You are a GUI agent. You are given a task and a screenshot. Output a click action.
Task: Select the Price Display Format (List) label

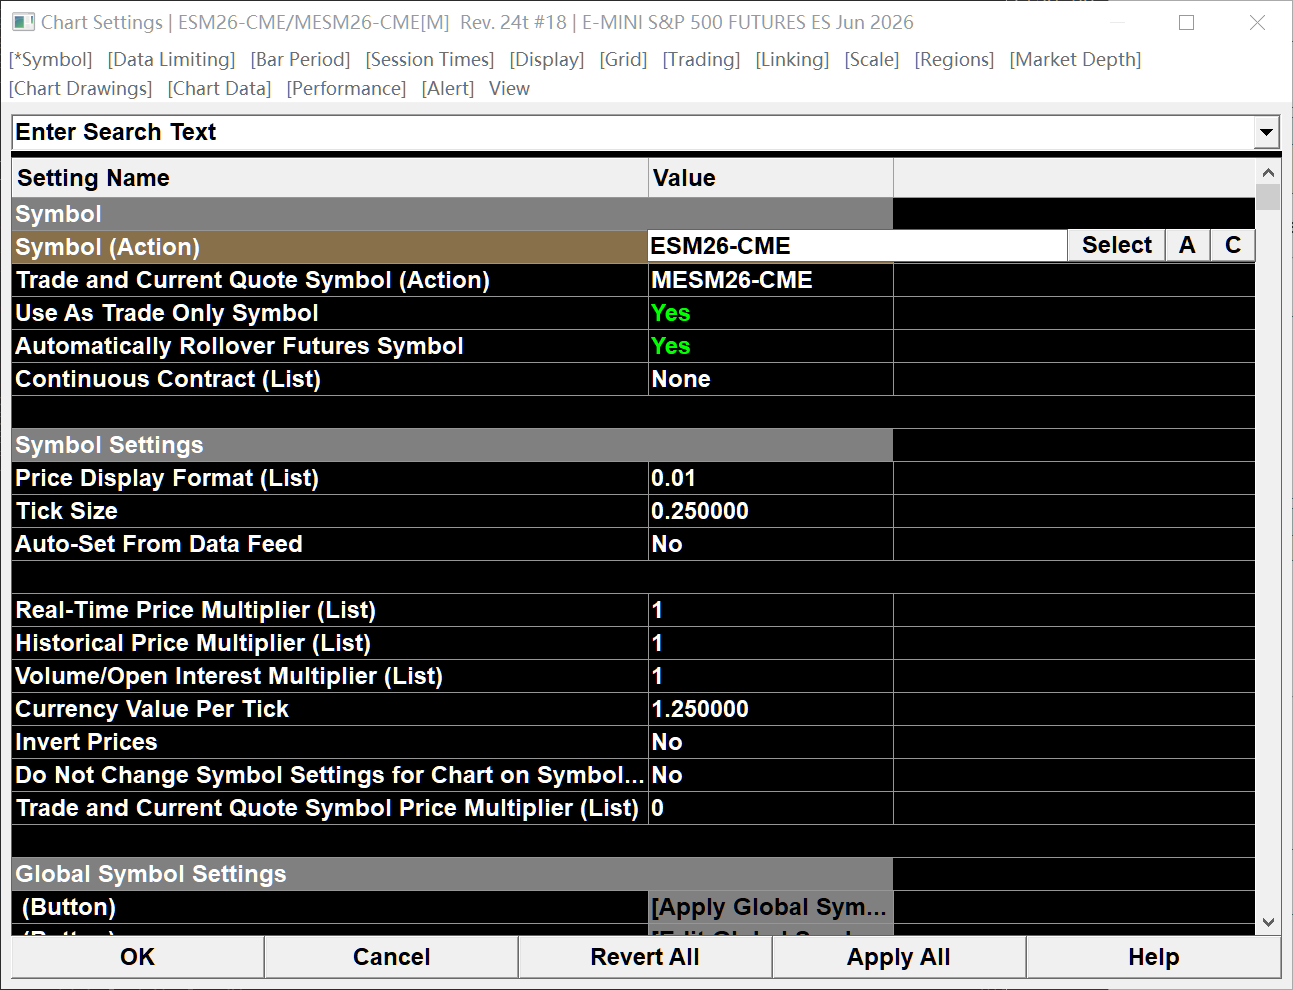click(x=167, y=478)
